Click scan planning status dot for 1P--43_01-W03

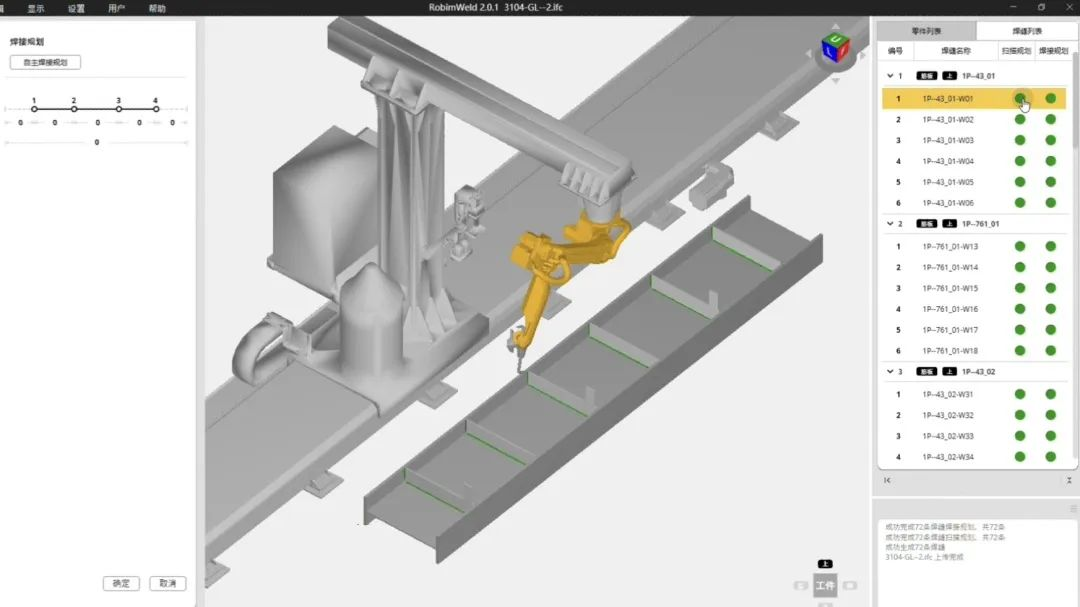[x=1020, y=140]
